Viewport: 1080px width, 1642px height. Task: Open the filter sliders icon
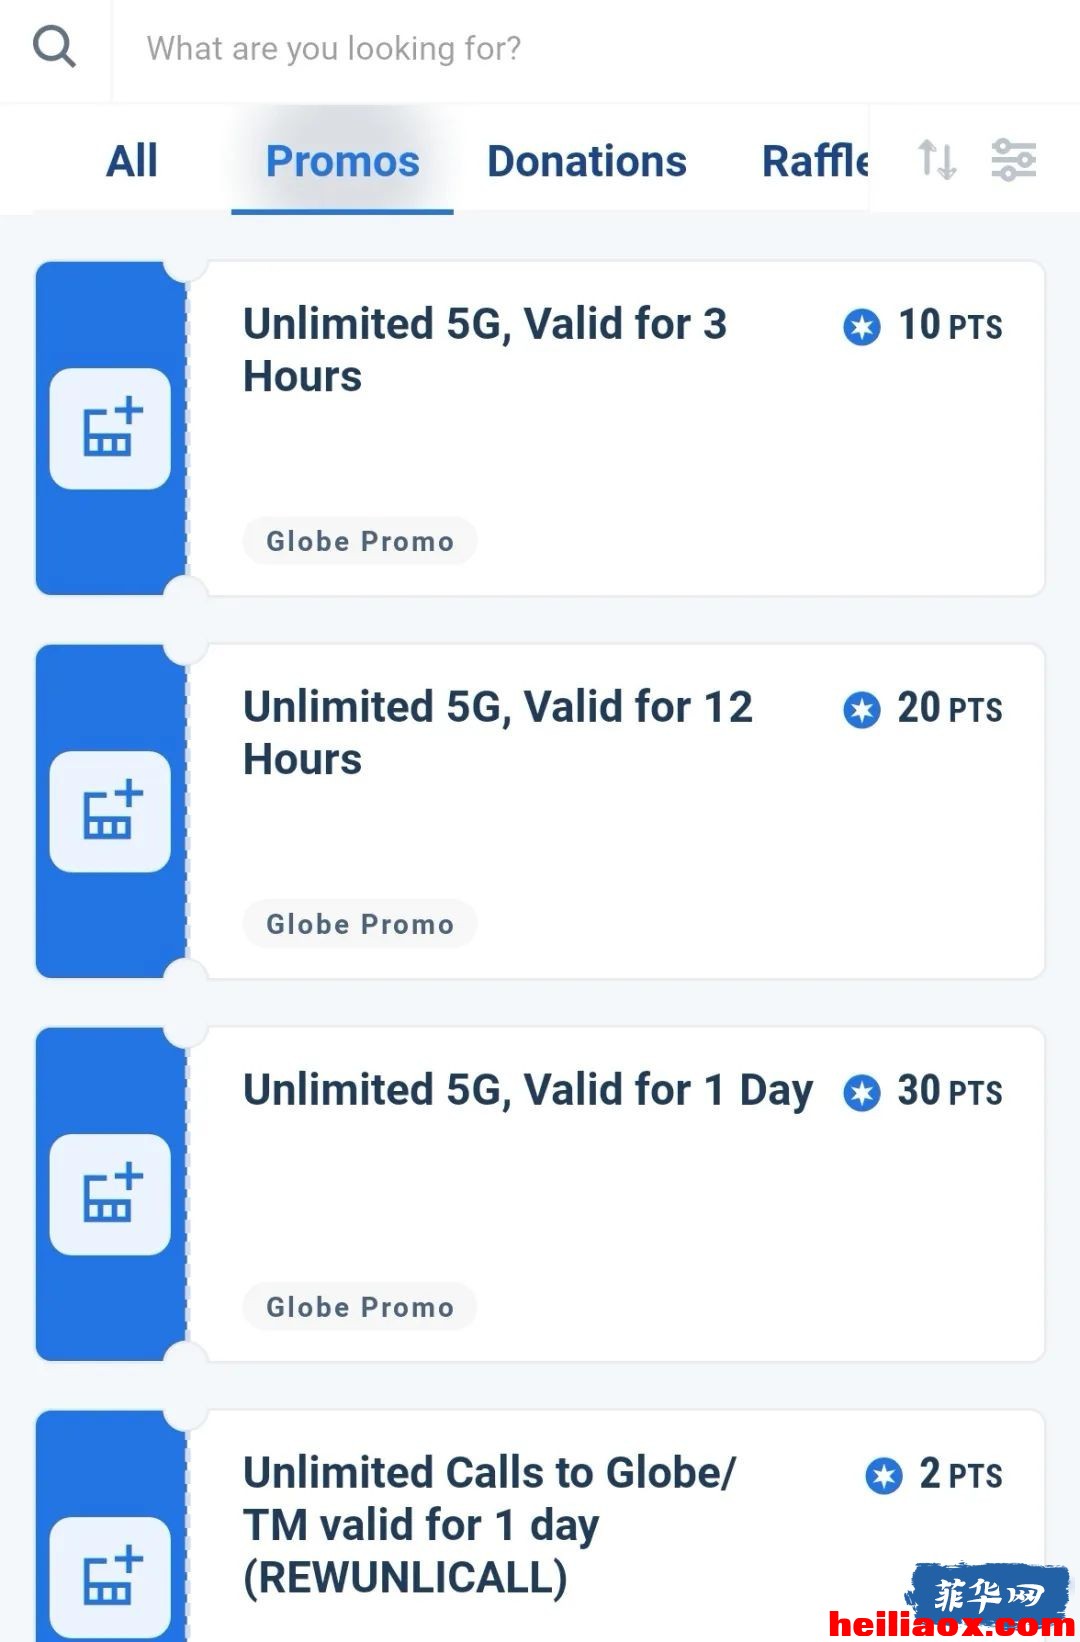pyautogui.click(x=1013, y=160)
